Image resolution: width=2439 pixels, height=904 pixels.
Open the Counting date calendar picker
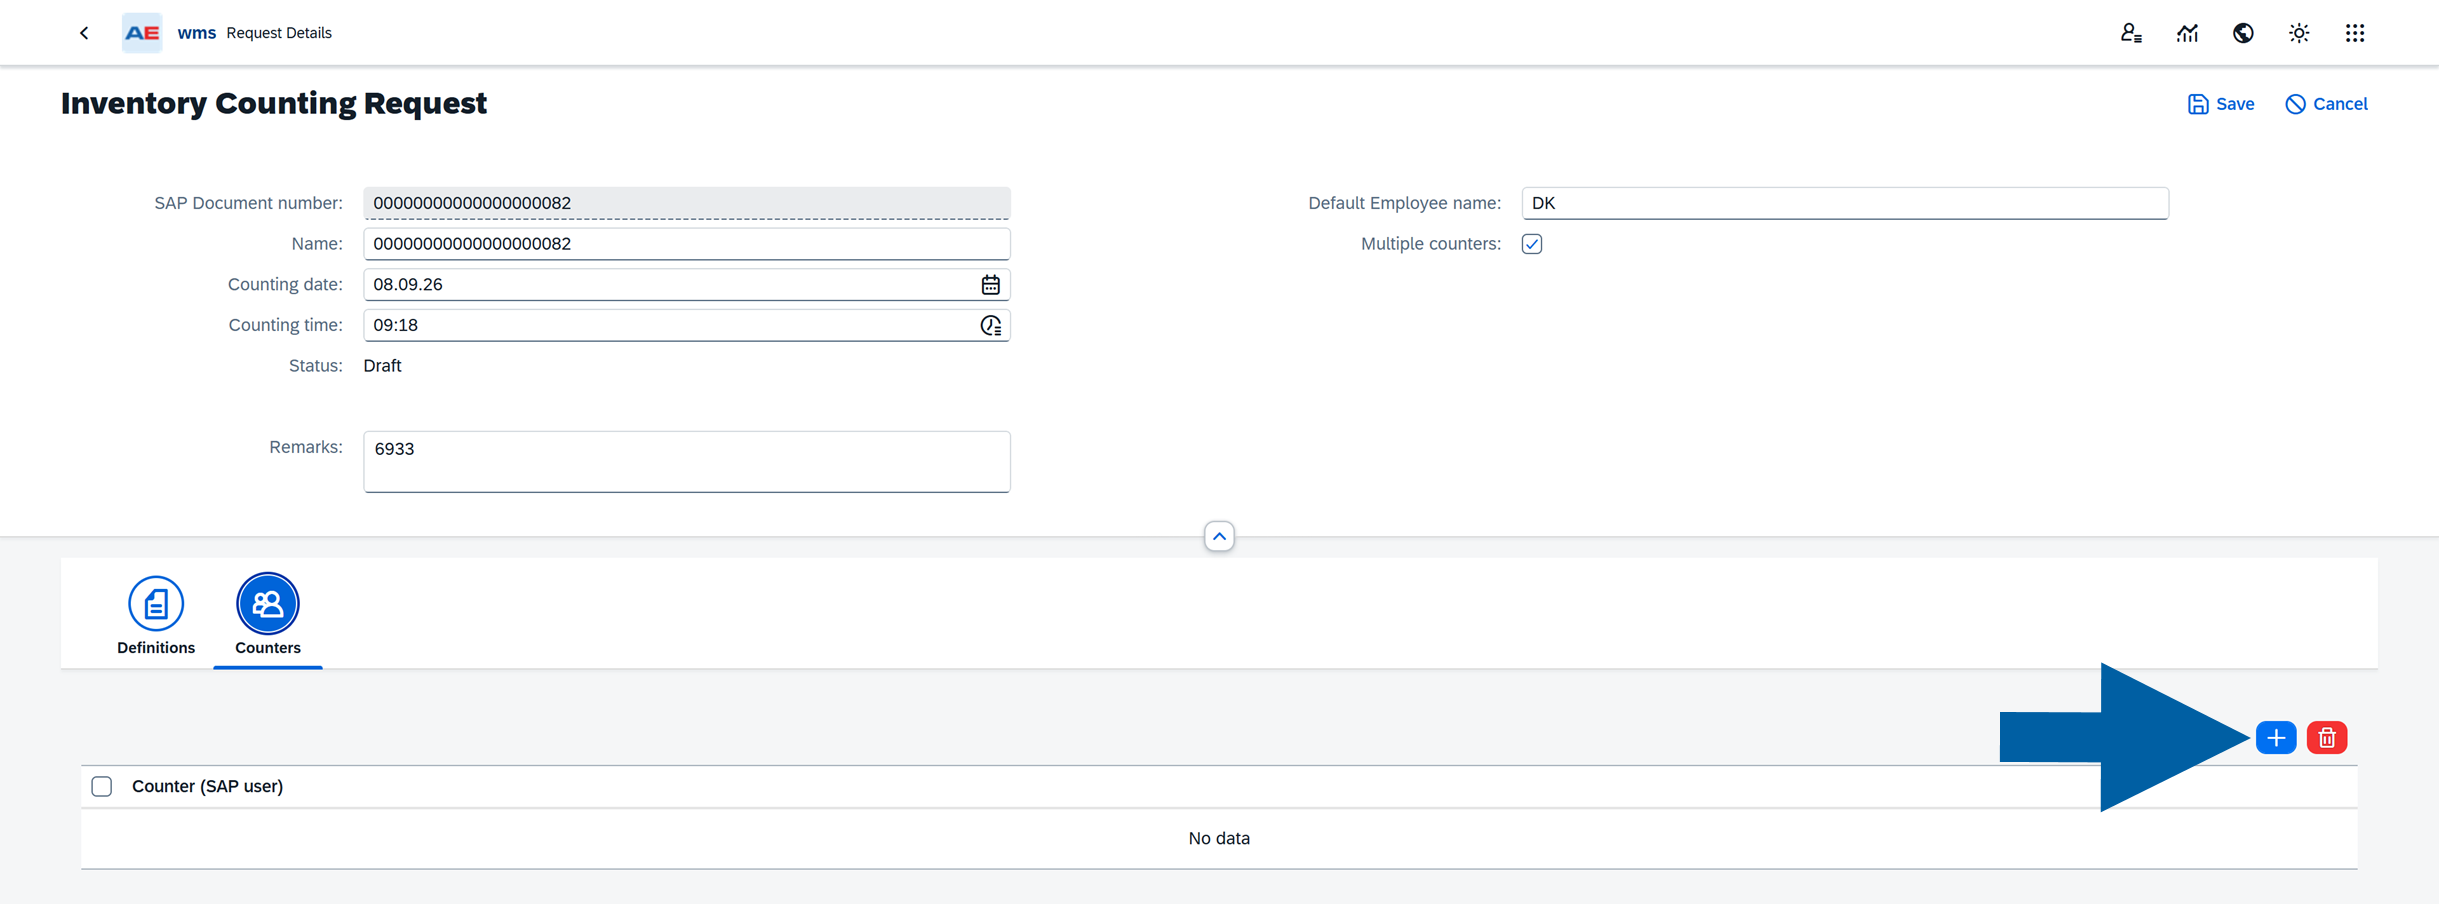pyautogui.click(x=990, y=285)
